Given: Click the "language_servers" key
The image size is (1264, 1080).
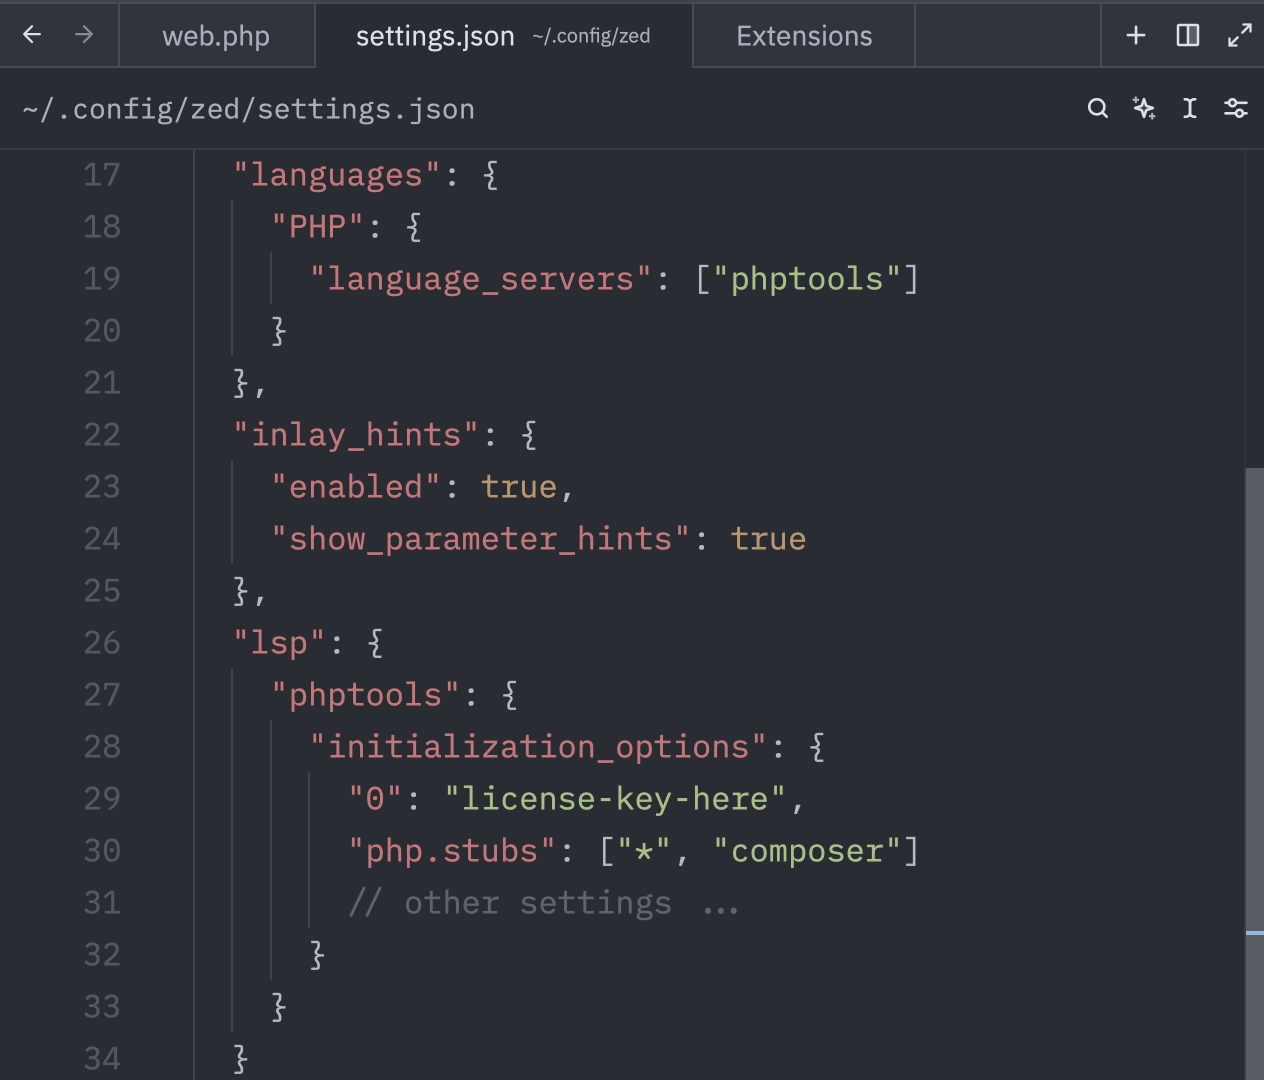Looking at the screenshot, I should click(x=480, y=279).
